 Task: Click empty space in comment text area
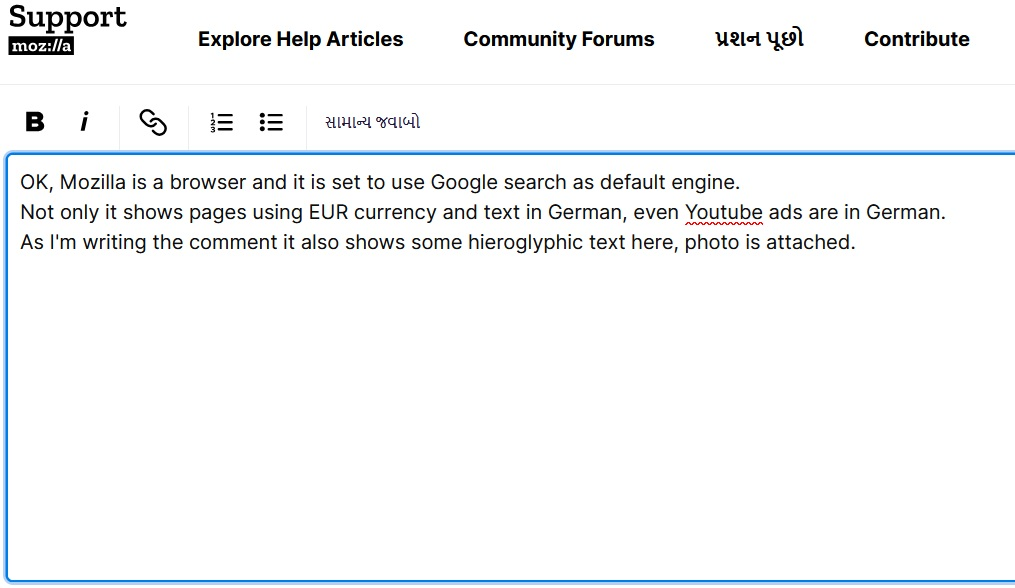click(x=500, y=420)
